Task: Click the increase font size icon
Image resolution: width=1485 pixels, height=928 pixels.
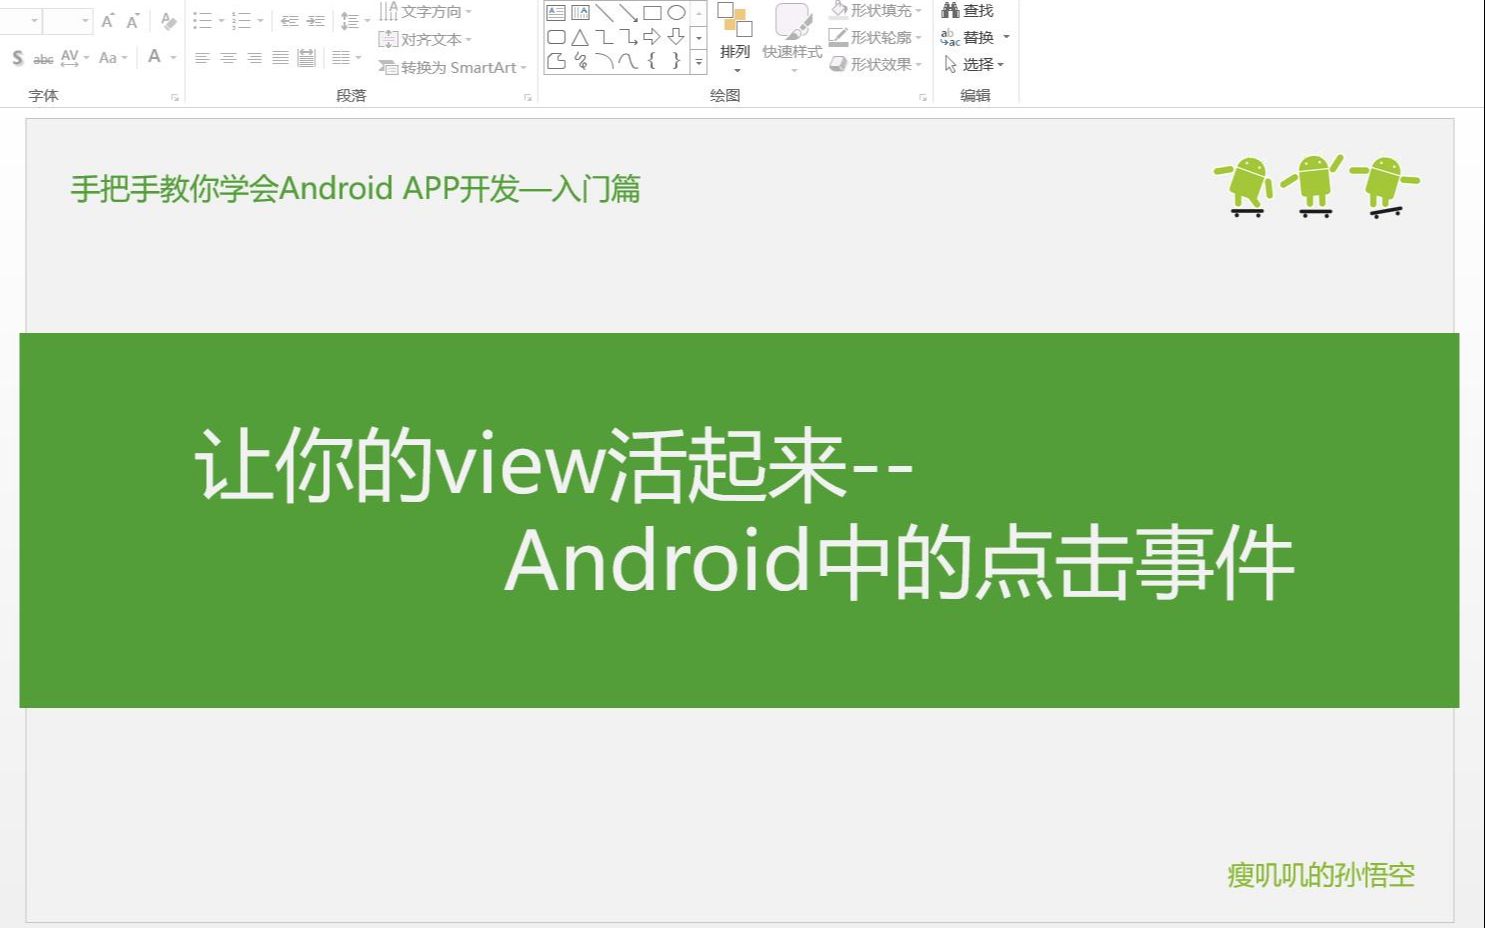Action: [107, 21]
